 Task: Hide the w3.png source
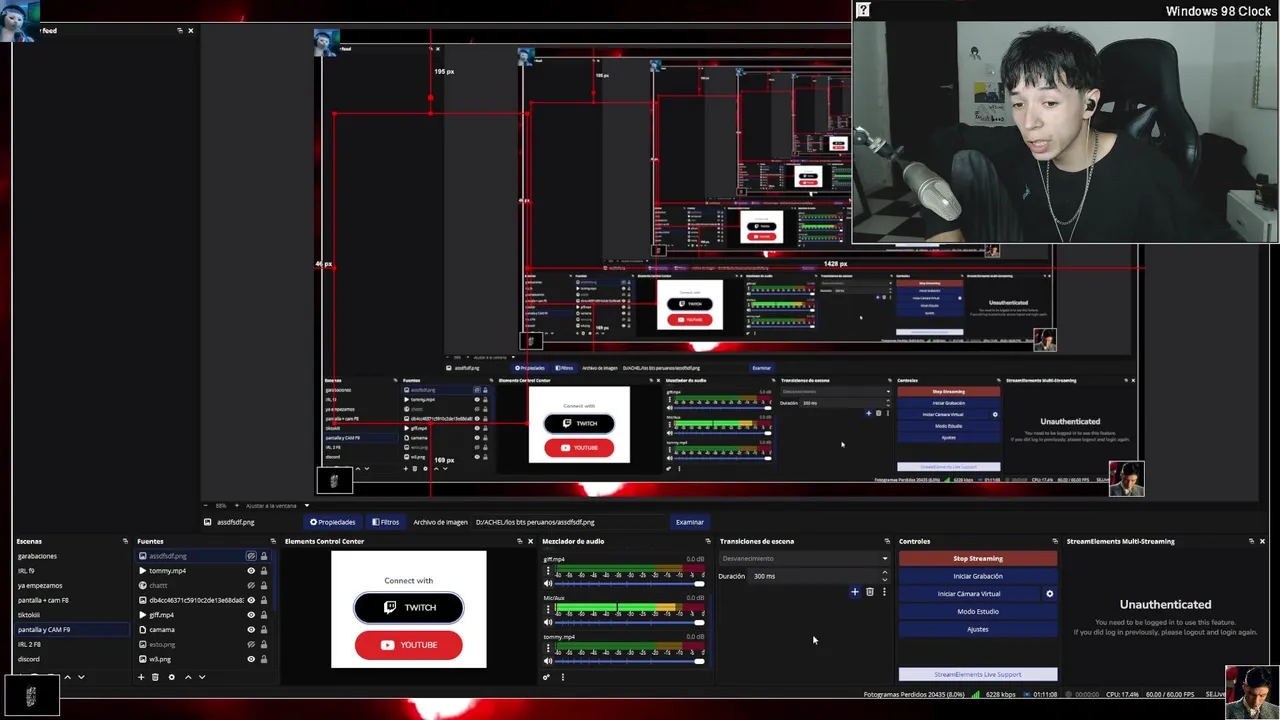[251, 659]
